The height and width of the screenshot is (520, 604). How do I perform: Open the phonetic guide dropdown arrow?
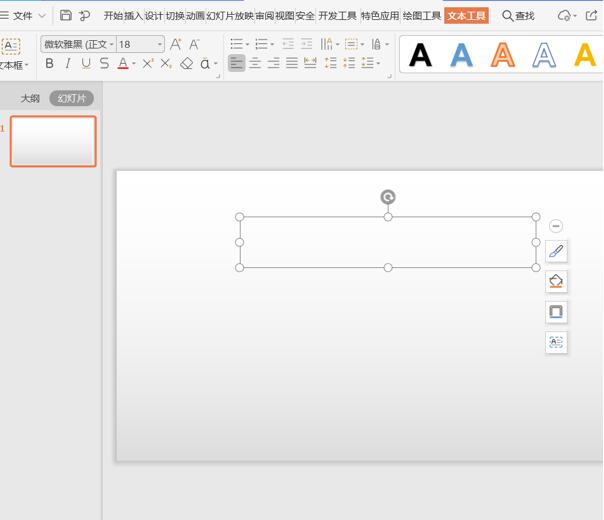pyautogui.click(x=216, y=64)
